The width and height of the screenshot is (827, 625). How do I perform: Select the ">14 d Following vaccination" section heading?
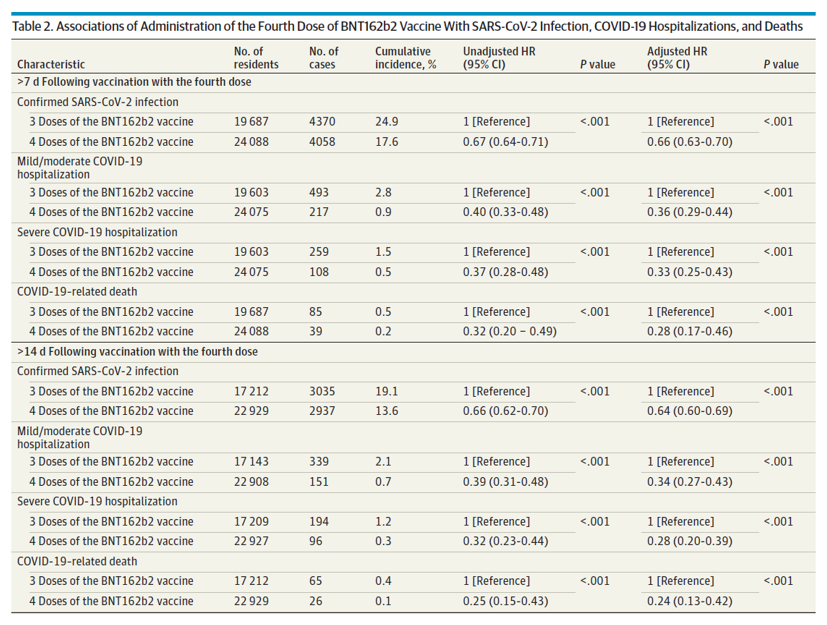point(137,352)
